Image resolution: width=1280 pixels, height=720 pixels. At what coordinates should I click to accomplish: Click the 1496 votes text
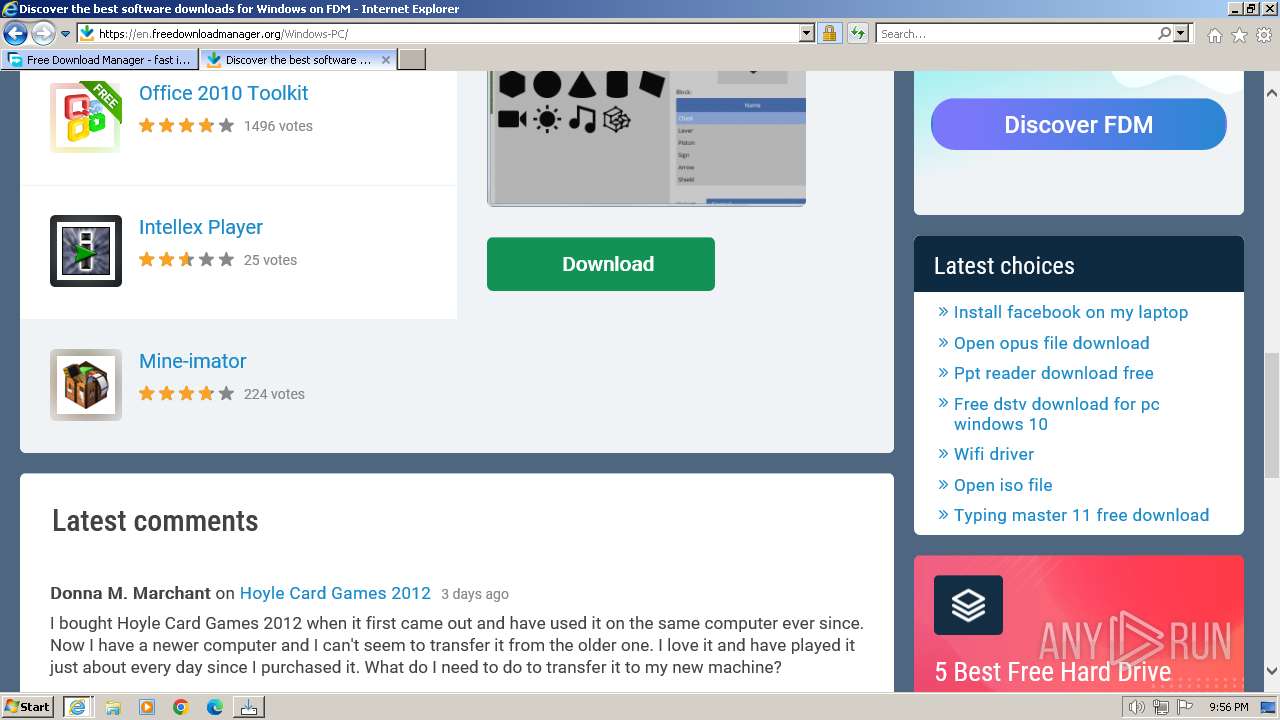point(278,126)
